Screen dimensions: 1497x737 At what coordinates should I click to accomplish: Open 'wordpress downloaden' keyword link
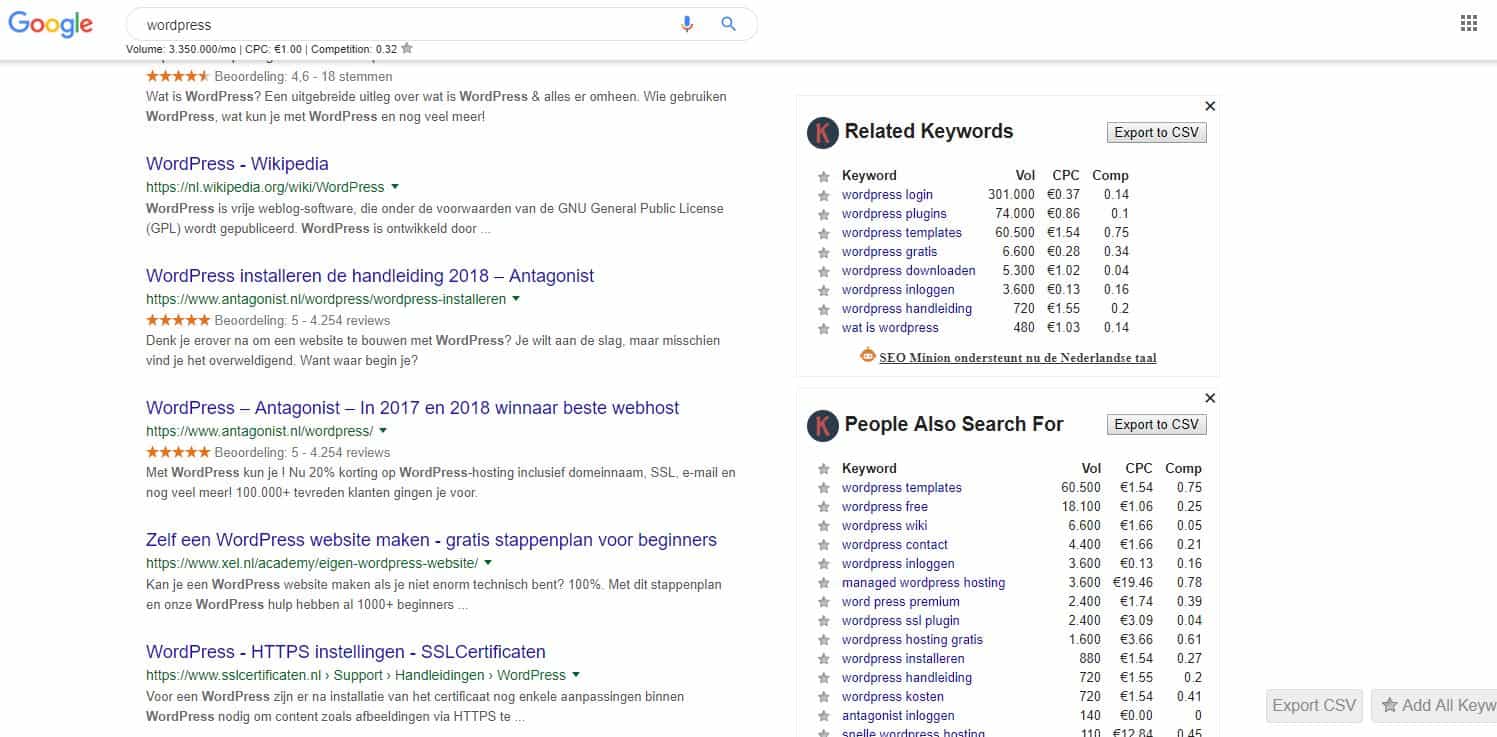click(x=909, y=271)
